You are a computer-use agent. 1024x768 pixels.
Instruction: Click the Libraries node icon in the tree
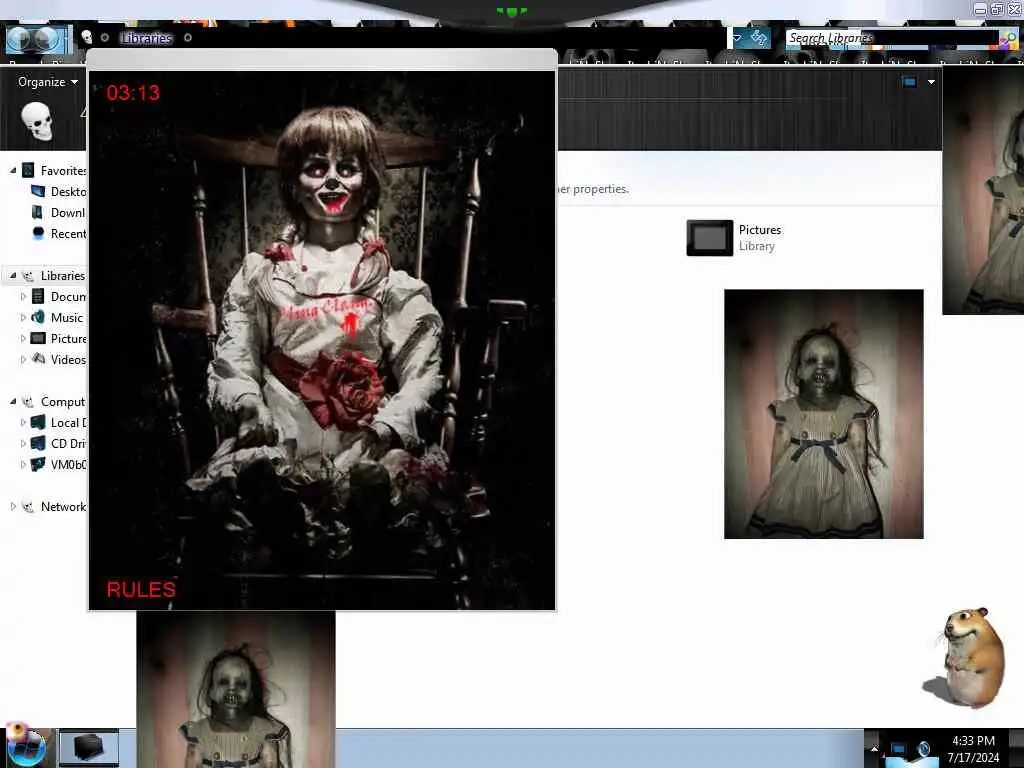pos(28,276)
